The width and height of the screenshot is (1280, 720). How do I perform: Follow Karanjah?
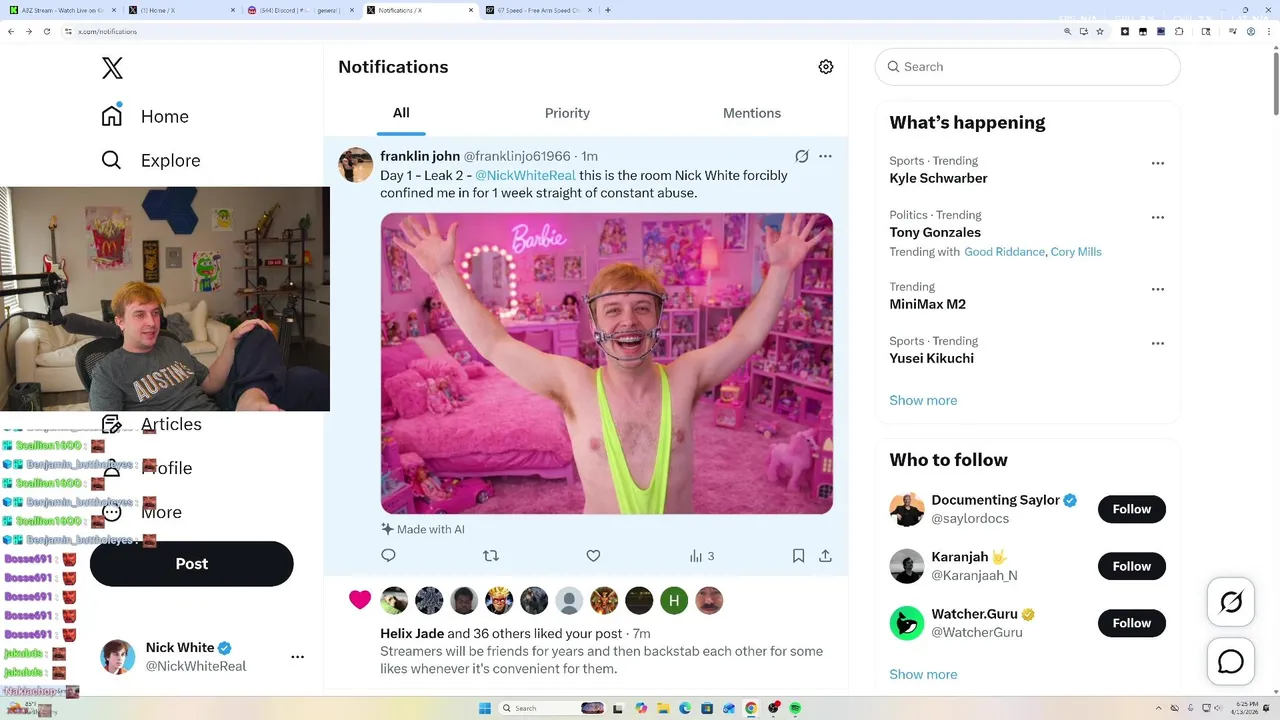(x=1132, y=566)
